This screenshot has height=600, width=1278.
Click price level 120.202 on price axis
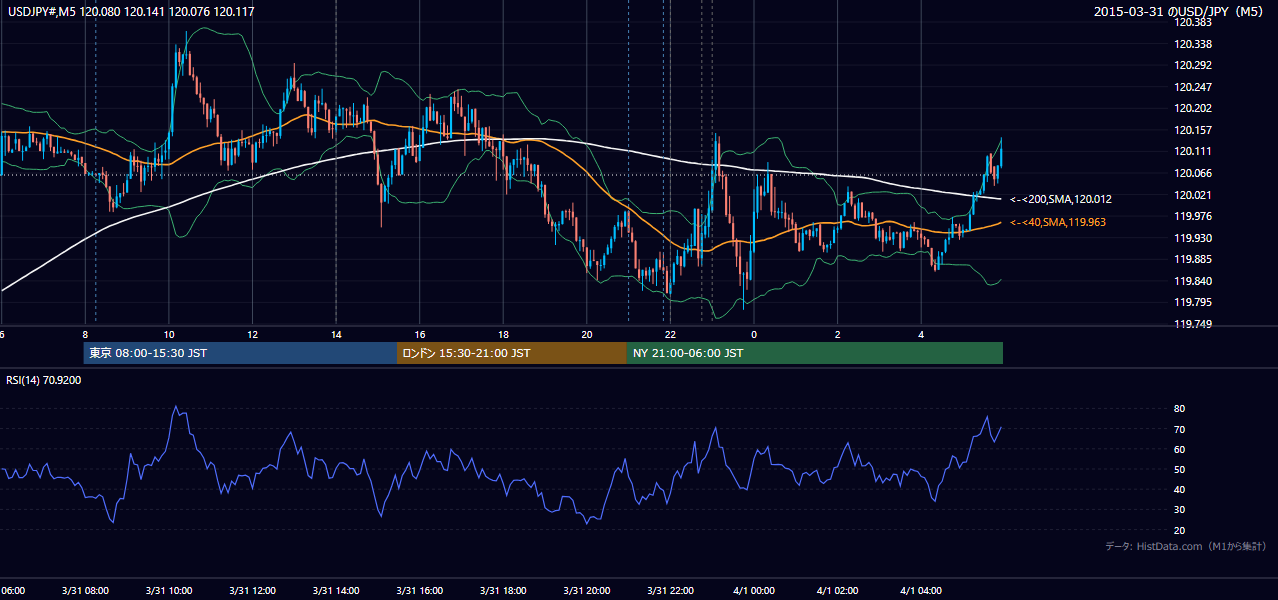point(1192,108)
